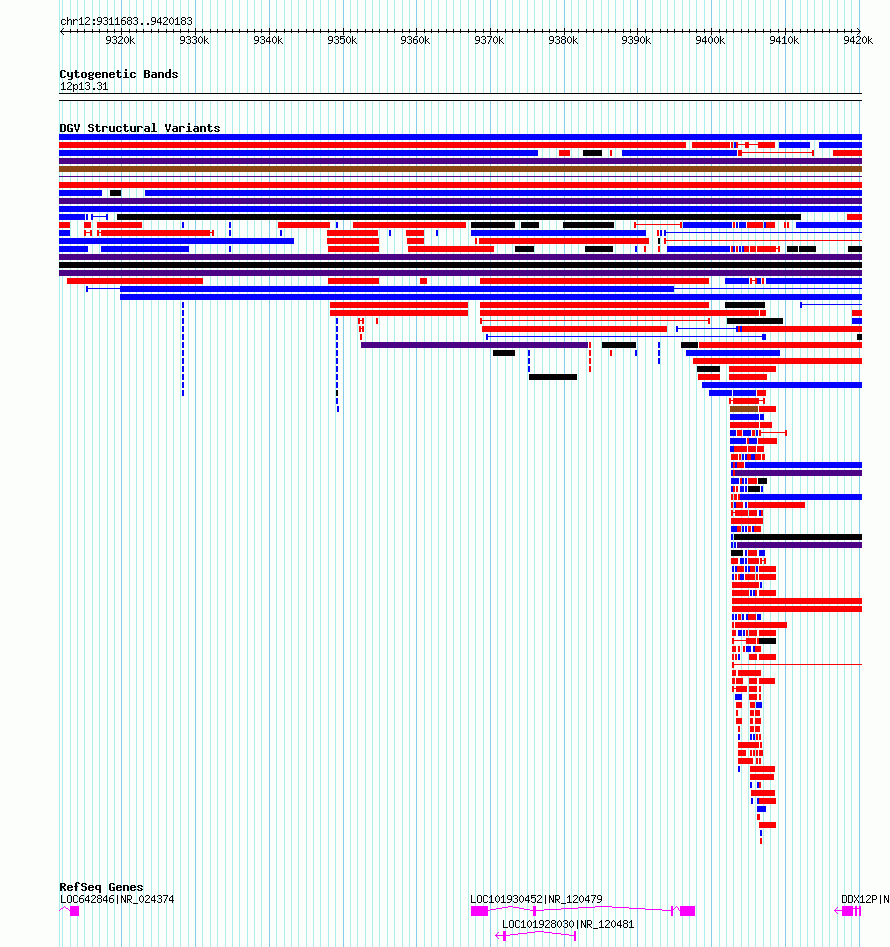Open the DGV Structural Variants track title
The width and height of the screenshot is (890, 947).
(x=139, y=128)
